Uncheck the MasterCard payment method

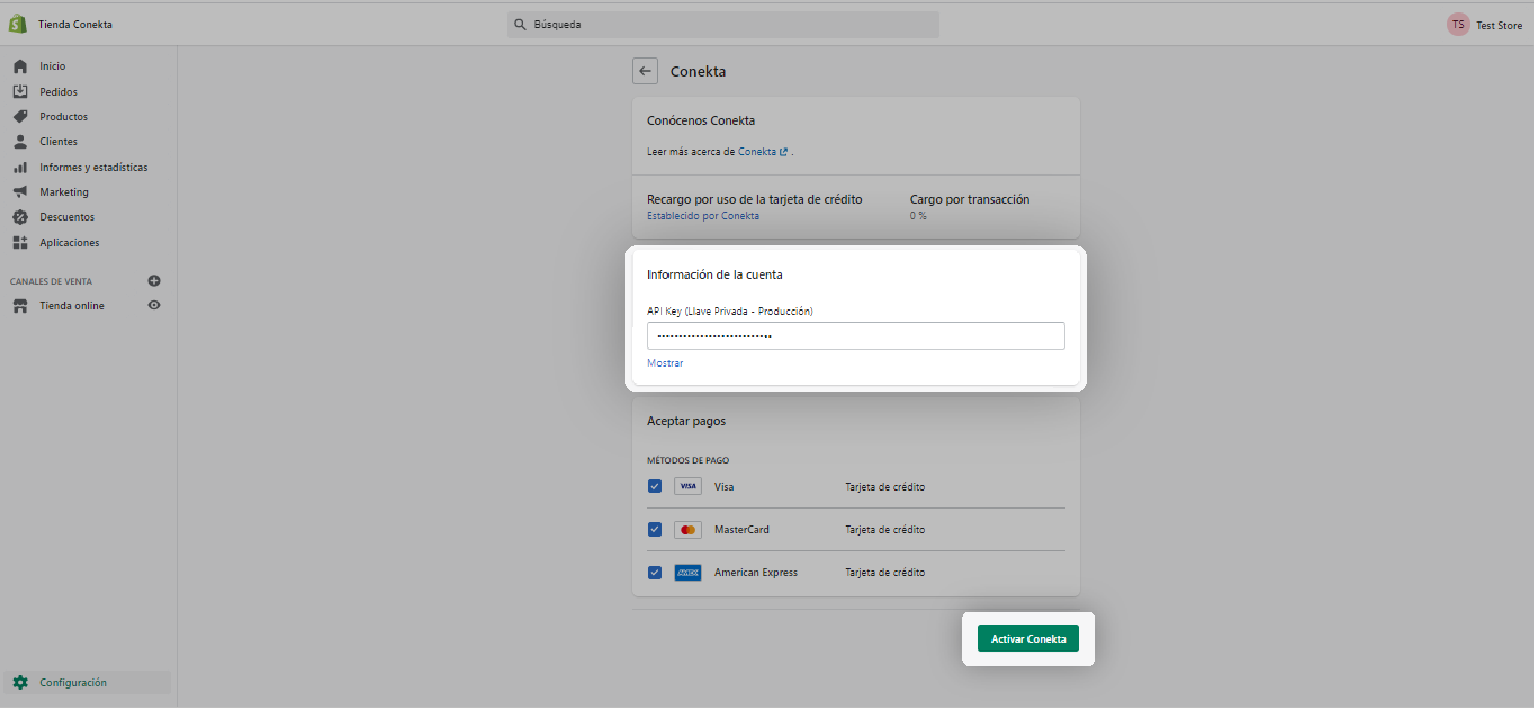click(655, 529)
